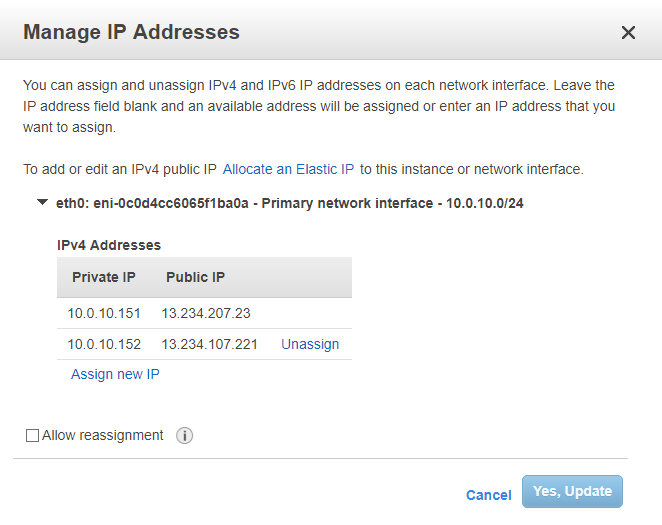Screen dimensions: 662x525
Task: Click the info icon beside Allow reassignment
Action: click(184, 436)
